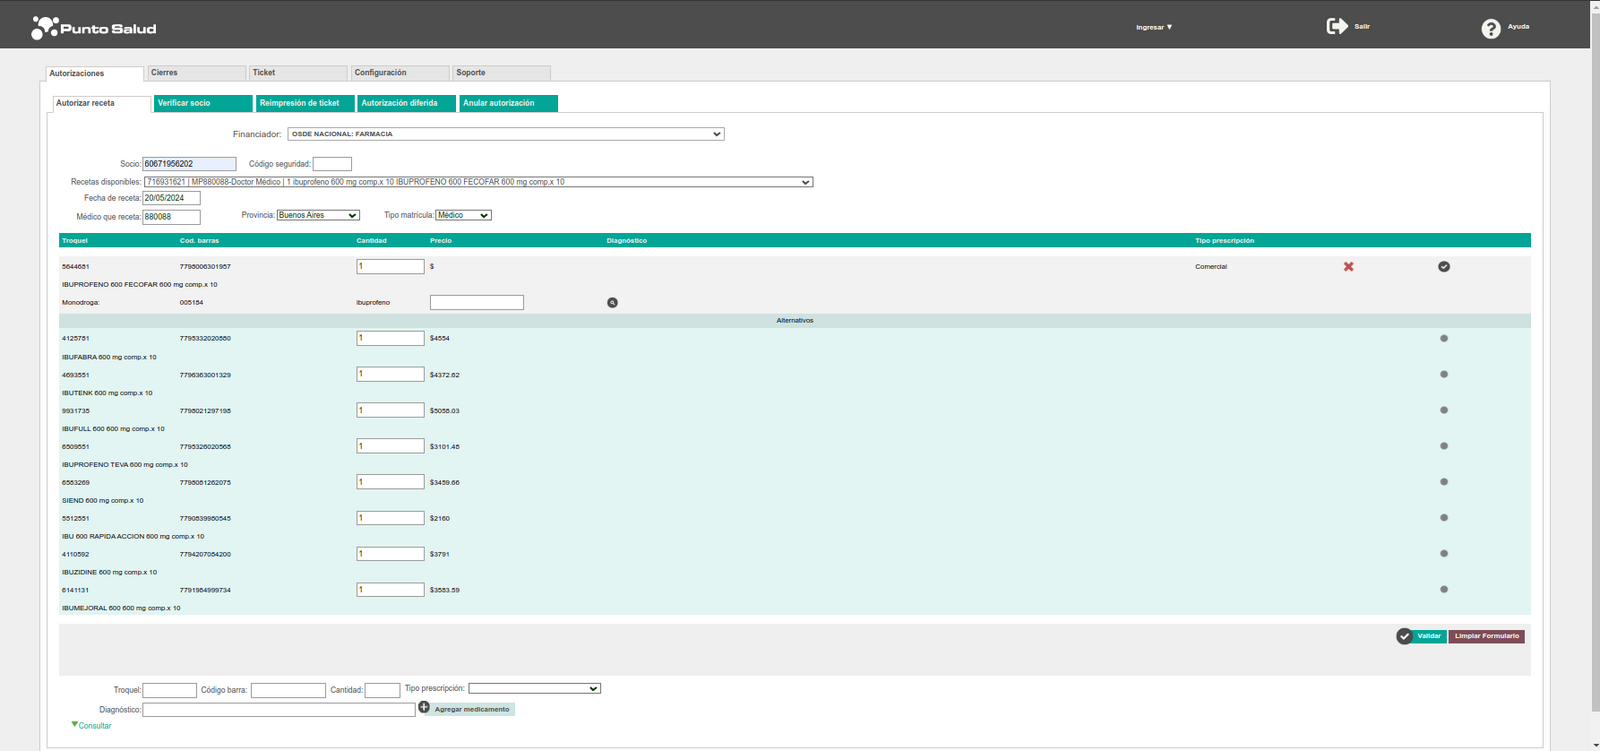This screenshot has width=1600, height=751.
Task: Click the Troquel column header
Action: pyautogui.click(x=75, y=241)
